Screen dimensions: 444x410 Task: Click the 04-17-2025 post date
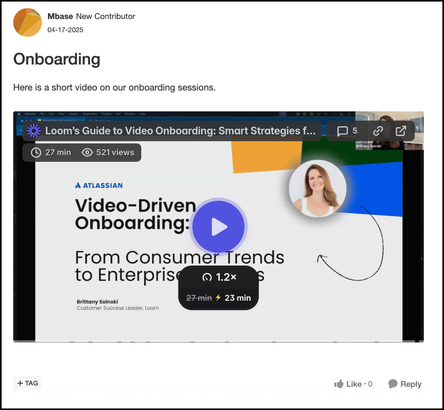coord(65,30)
